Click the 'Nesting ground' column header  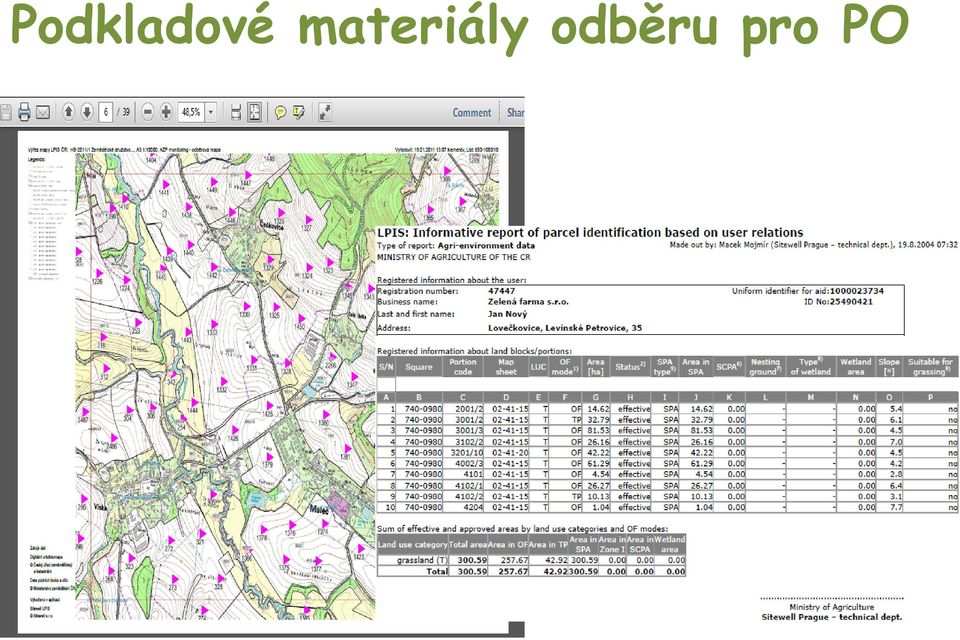tap(765, 367)
